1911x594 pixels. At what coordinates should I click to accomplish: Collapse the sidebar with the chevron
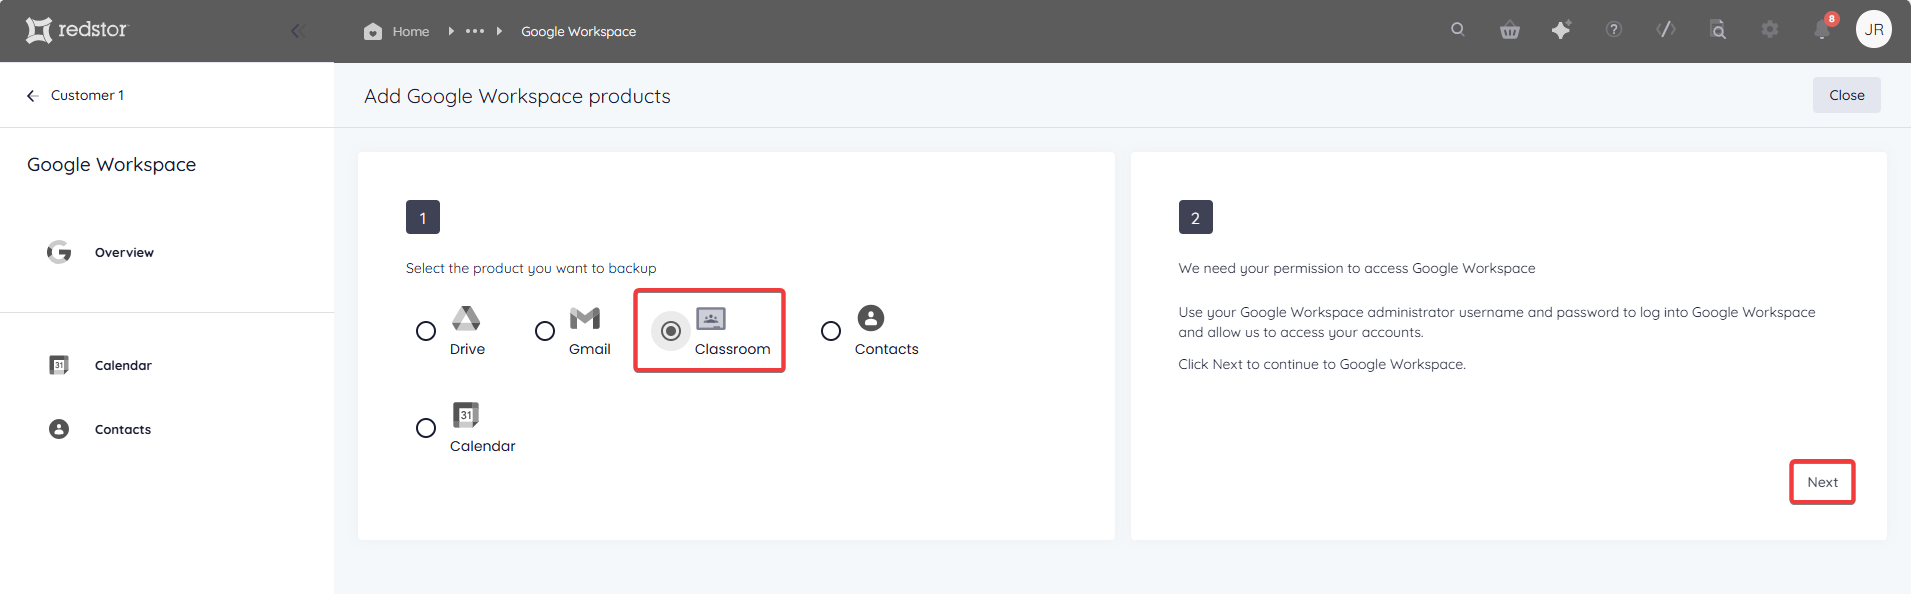coord(297,31)
